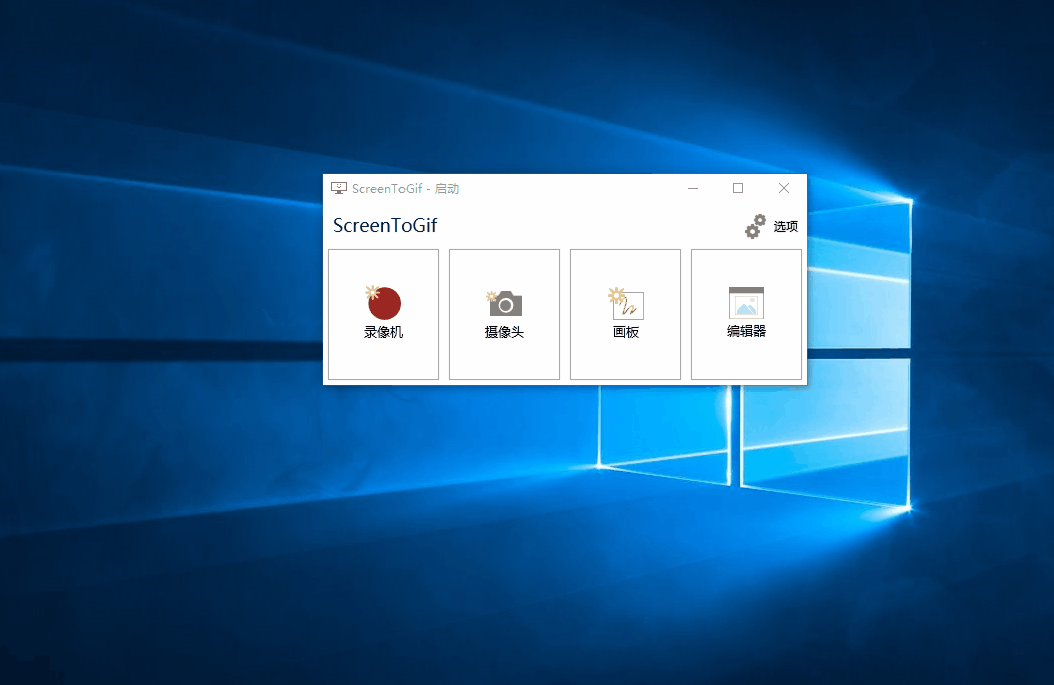Open the 录像机 screen recorder

(x=383, y=314)
